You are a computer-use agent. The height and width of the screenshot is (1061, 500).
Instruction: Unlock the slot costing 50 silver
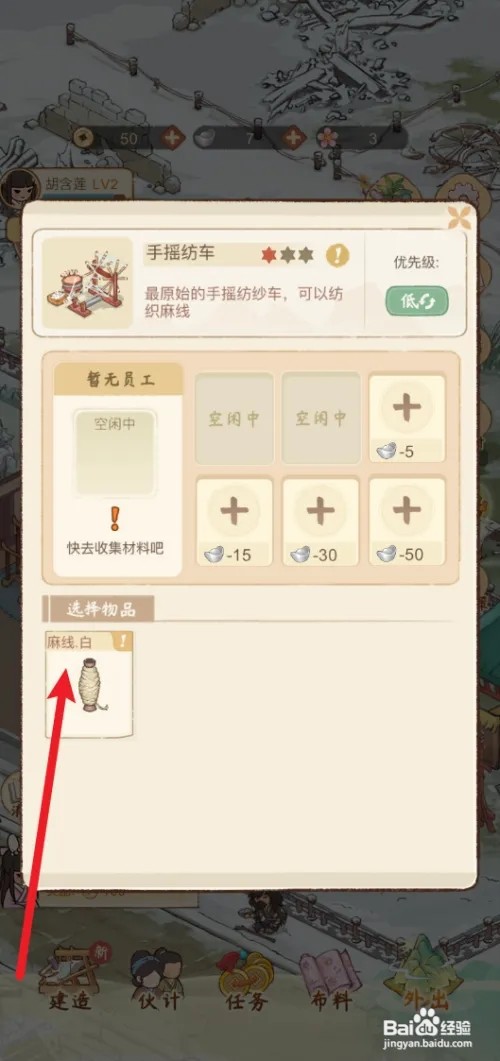407,521
